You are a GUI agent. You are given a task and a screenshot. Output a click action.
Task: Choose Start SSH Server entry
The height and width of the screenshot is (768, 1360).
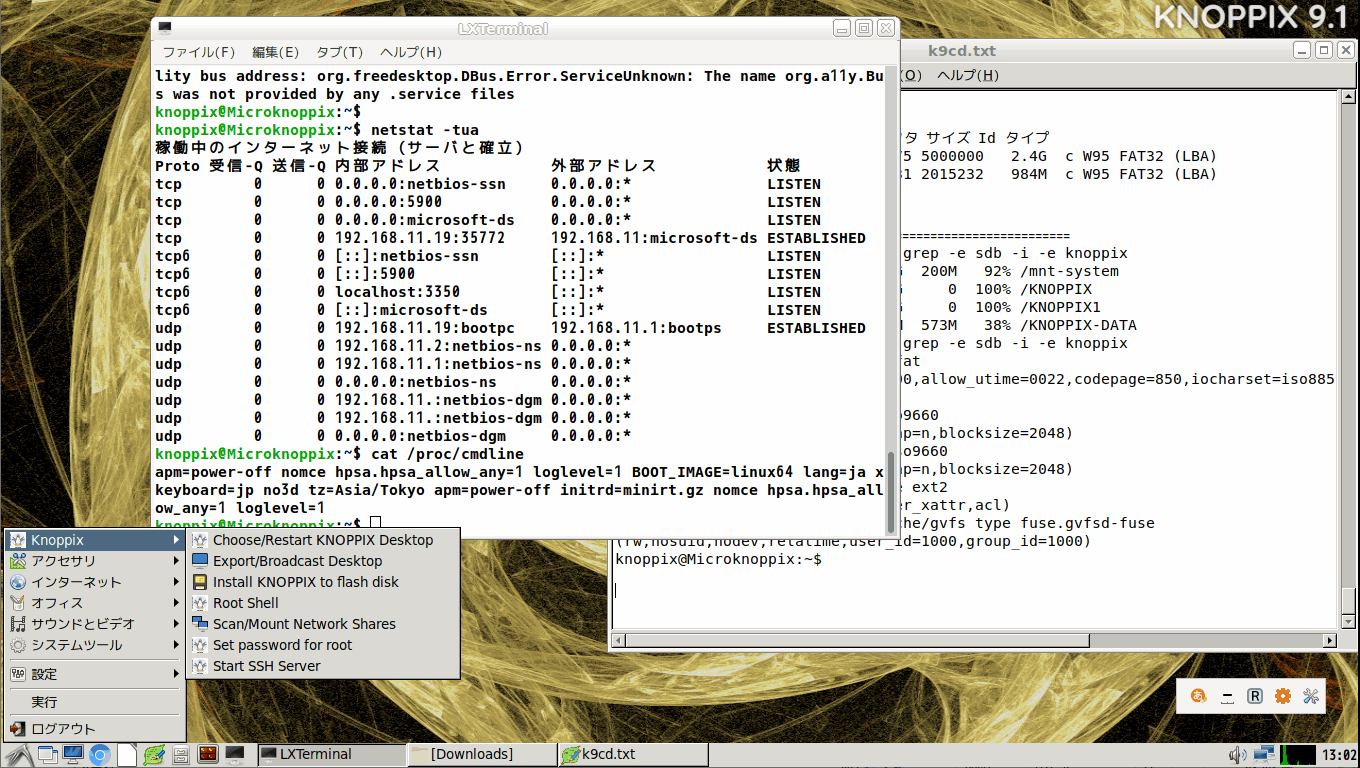pos(323,666)
